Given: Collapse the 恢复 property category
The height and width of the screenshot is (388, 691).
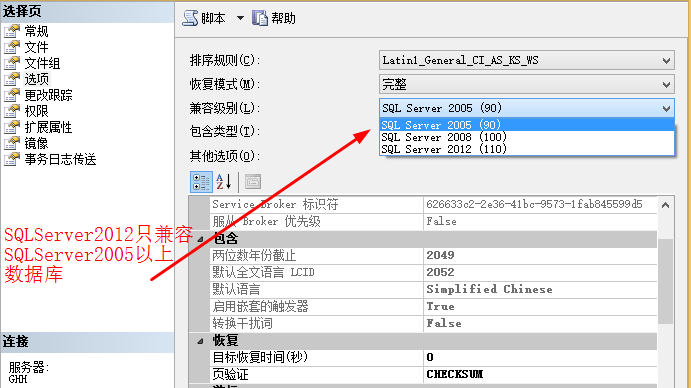Looking at the screenshot, I should (201, 341).
